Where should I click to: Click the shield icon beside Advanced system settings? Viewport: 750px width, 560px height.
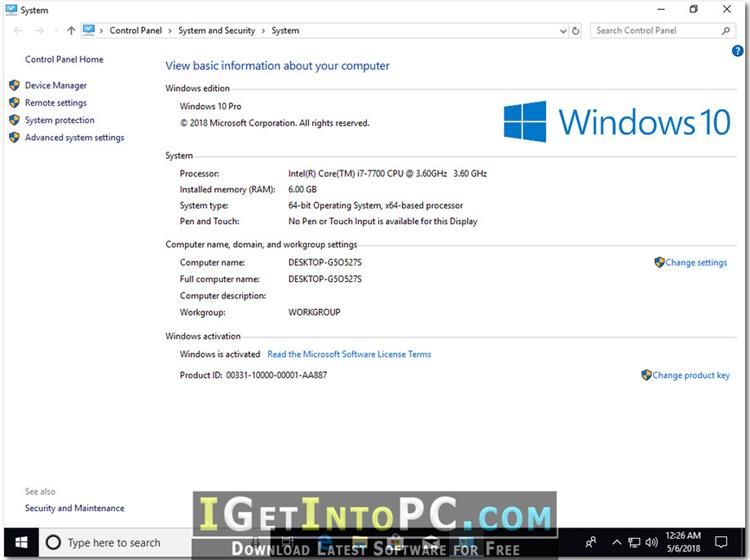pos(14,137)
